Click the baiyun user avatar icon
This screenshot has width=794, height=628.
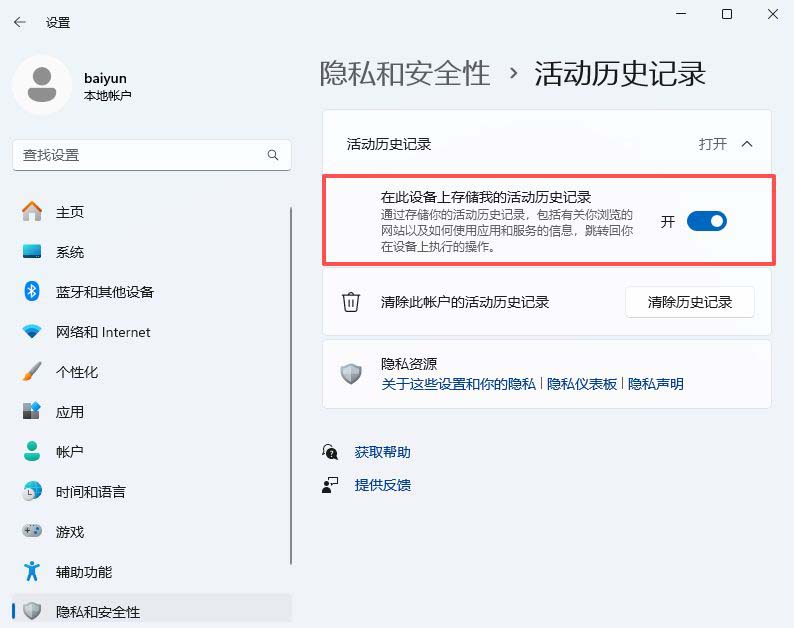[x=42, y=85]
